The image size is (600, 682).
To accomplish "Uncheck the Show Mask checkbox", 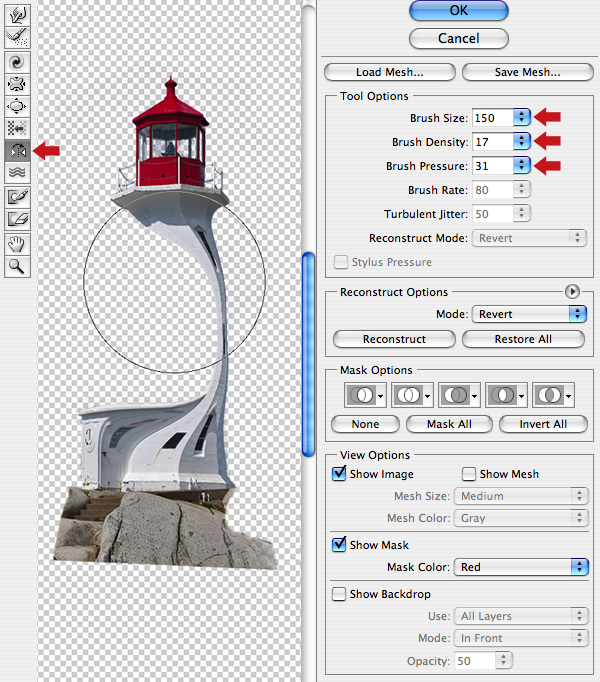I will [x=339, y=544].
